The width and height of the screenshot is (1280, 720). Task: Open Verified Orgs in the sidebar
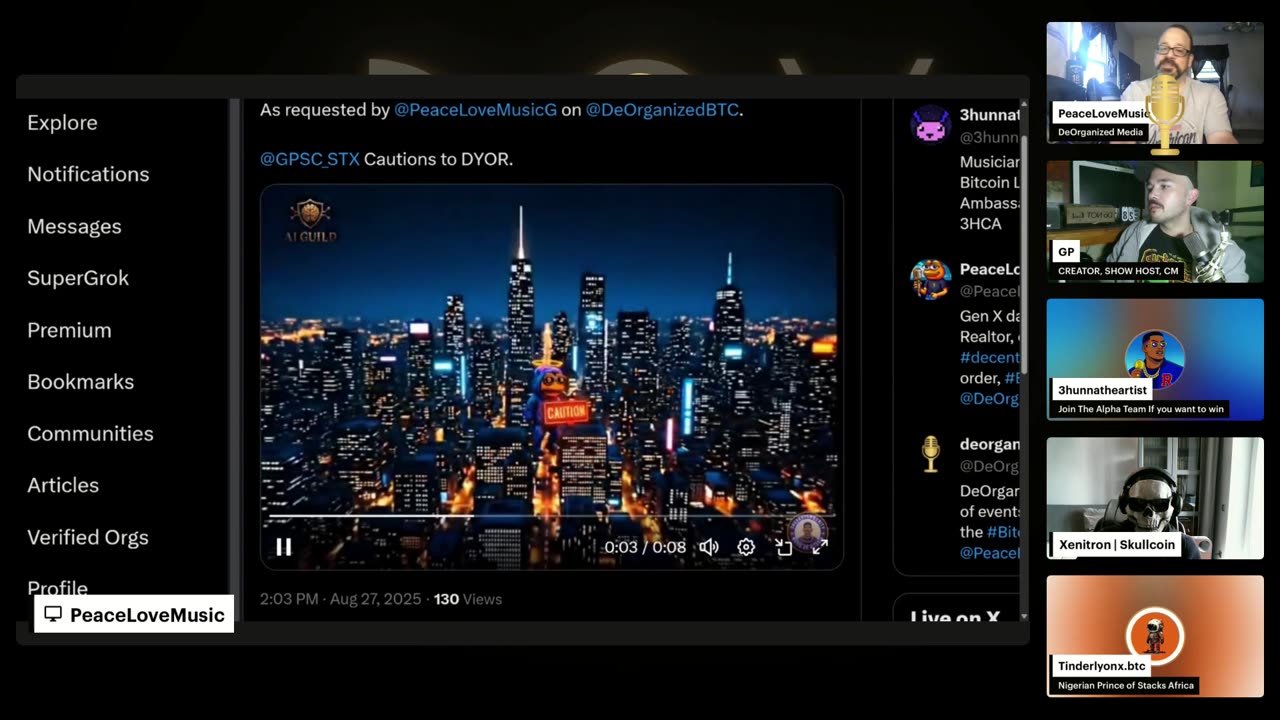pyautogui.click(x=88, y=537)
